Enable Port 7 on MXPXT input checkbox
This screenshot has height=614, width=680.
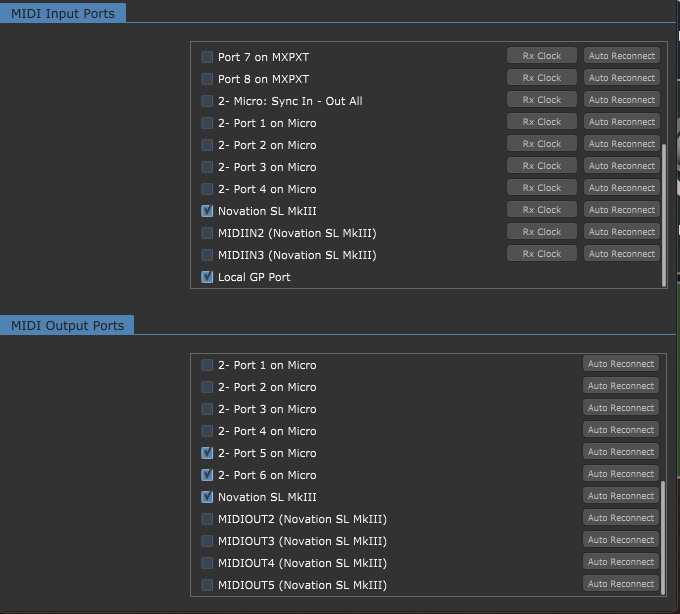(x=207, y=57)
